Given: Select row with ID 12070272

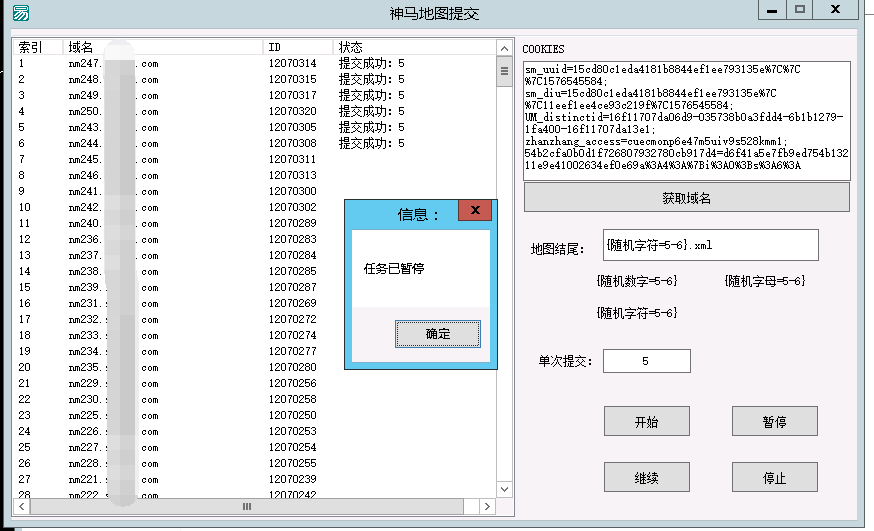Looking at the screenshot, I should [x=254, y=319].
